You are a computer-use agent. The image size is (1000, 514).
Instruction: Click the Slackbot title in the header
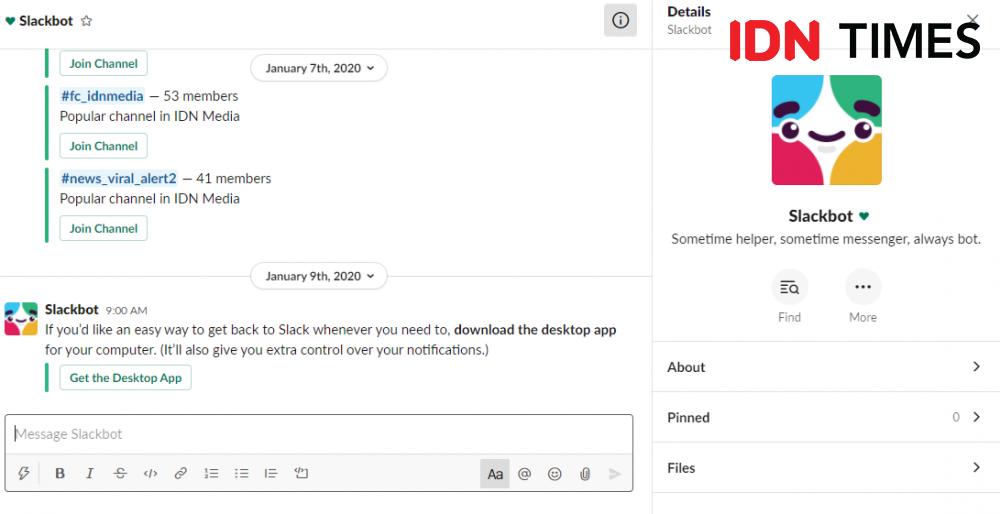pos(46,21)
